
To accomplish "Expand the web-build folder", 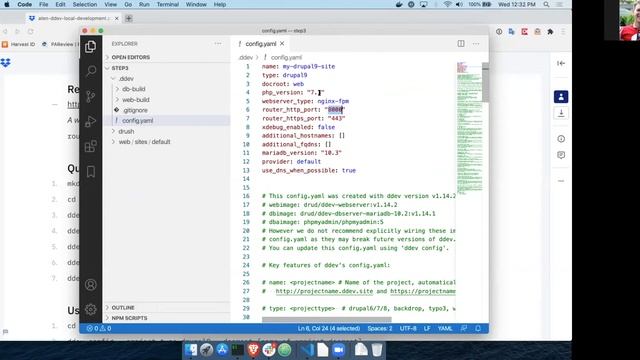I will [x=168, y=100].
